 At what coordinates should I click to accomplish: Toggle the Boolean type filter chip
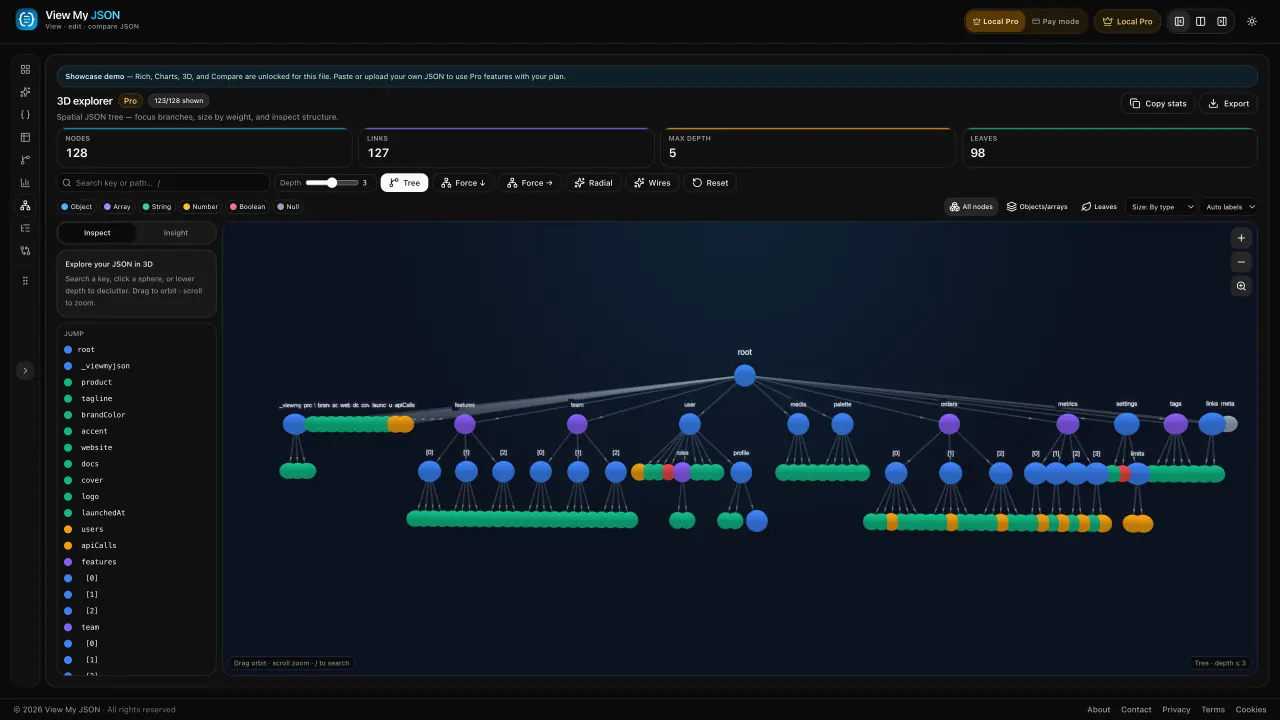[248, 207]
